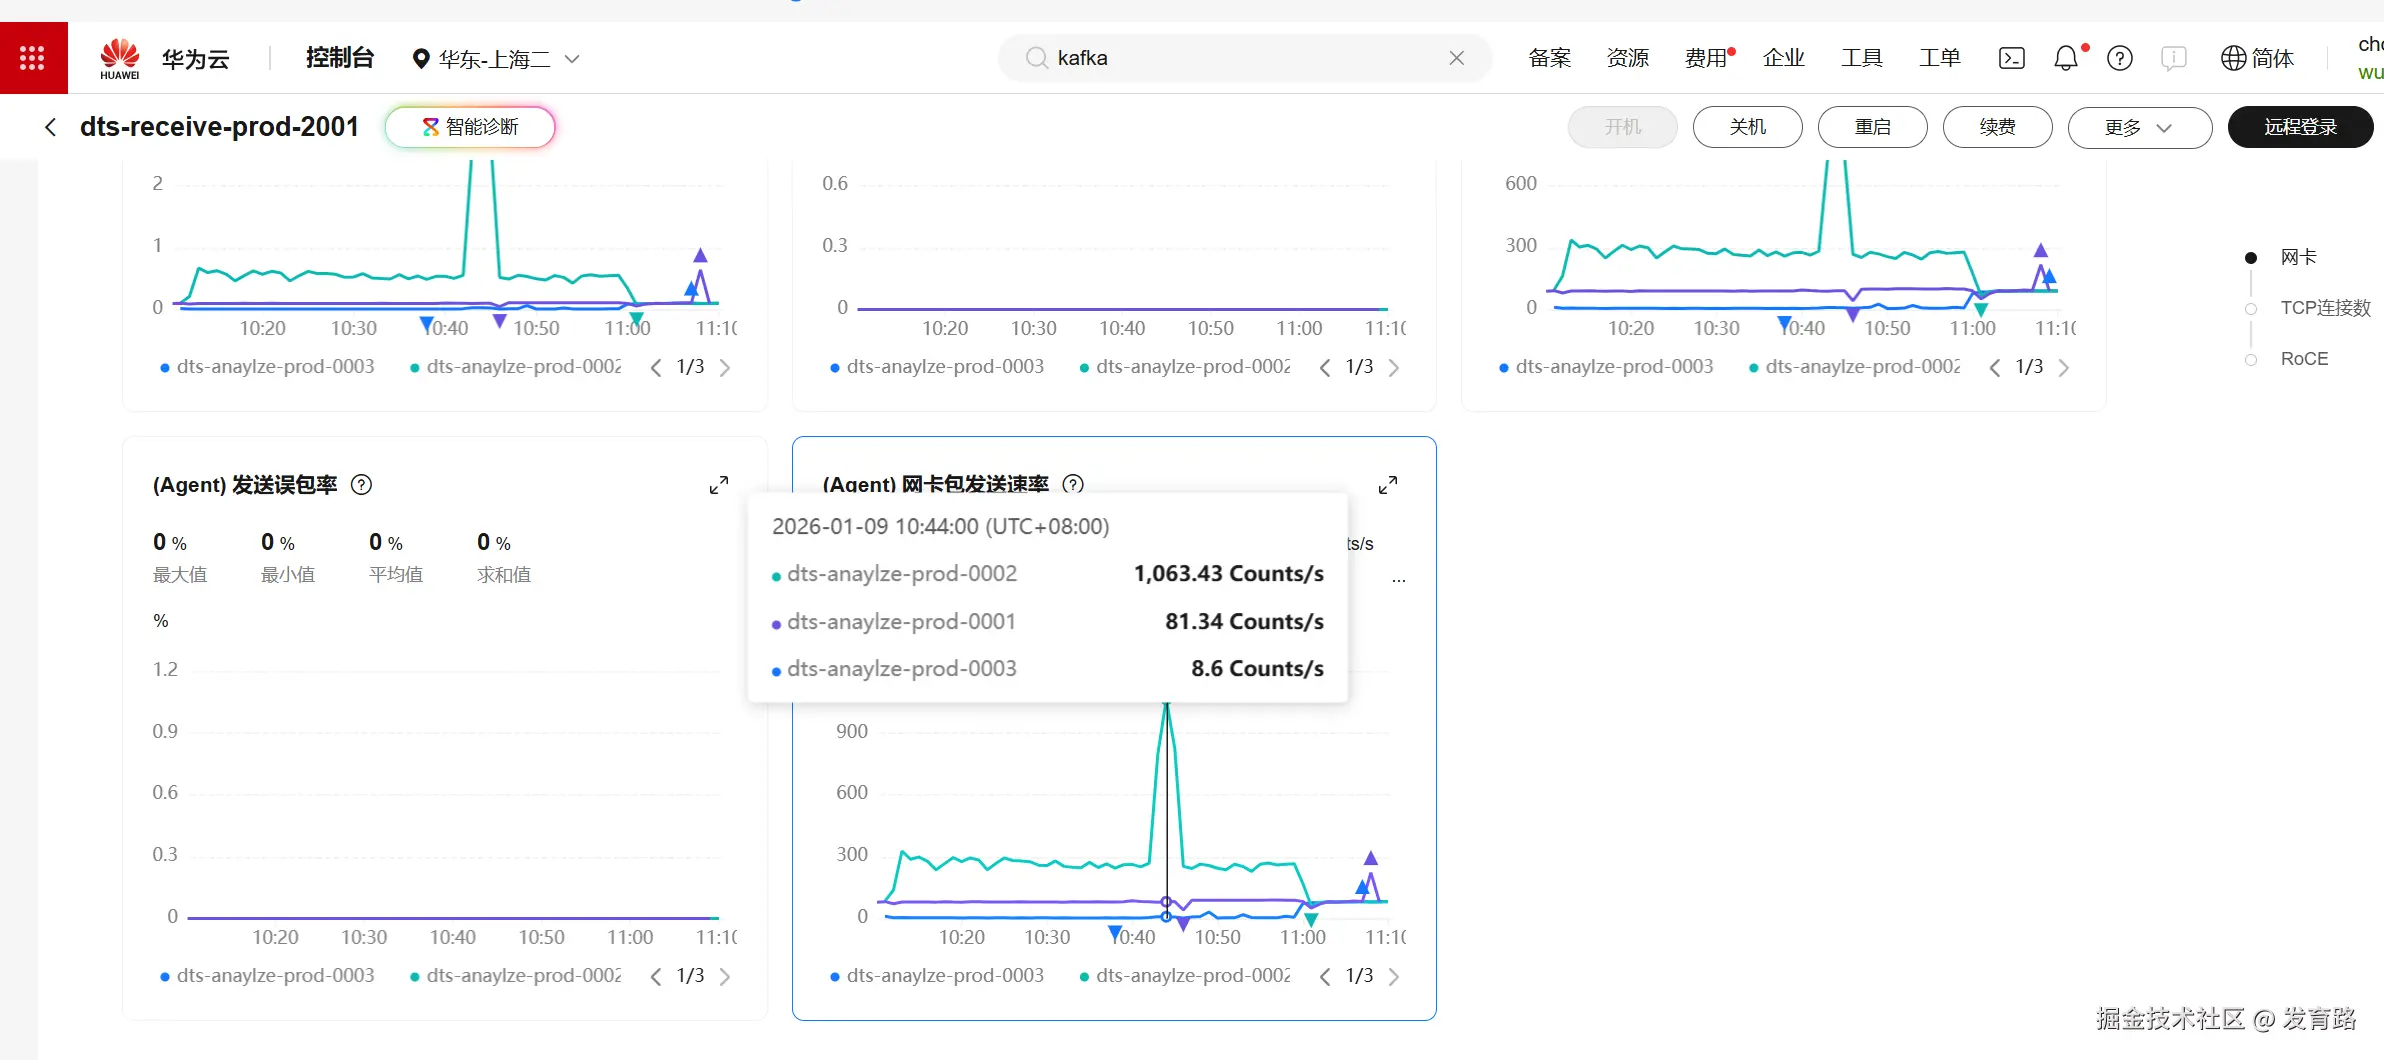The image size is (2384, 1060).
Task: Open the 企业 menu
Action: pyautogui.click(x=1784, y=58)
